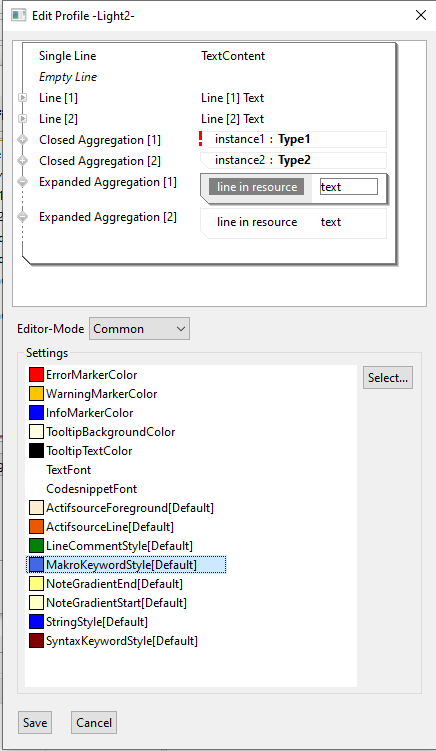Collapse Expanded Aggregation [1] minus icon
The width and height of the screenshot is (436, 751).
pos(23,182)
